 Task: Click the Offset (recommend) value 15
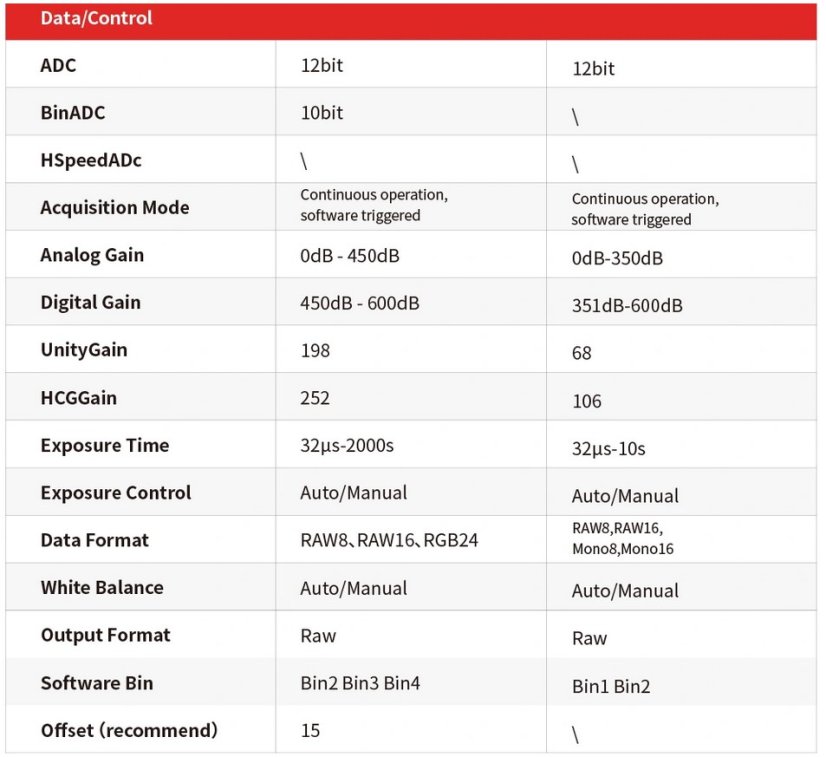[x=310, y=730]
